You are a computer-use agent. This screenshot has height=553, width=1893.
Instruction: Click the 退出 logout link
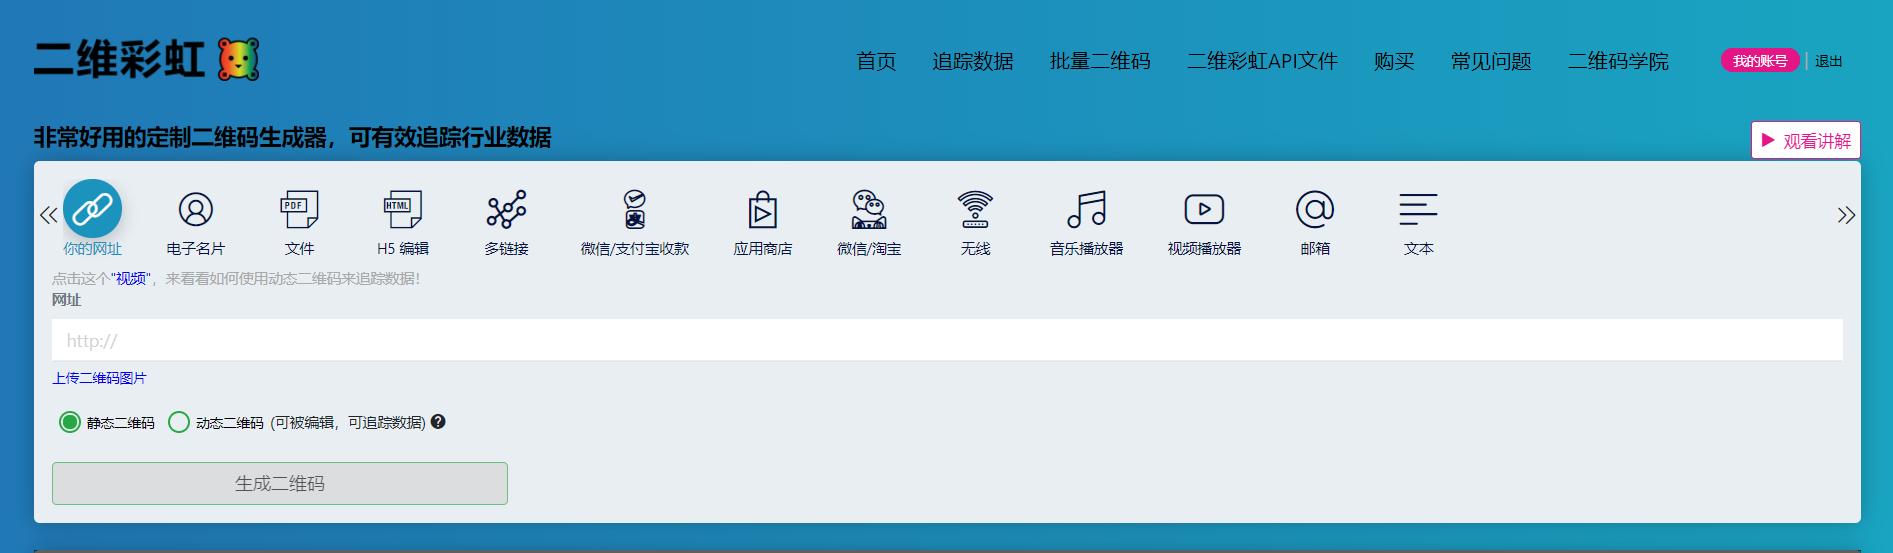1829,61
